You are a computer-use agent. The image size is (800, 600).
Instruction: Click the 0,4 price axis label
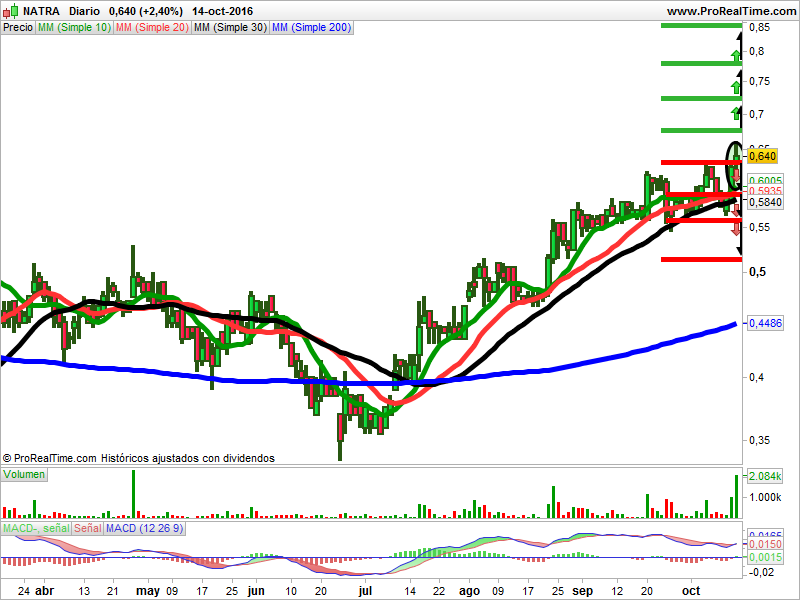tap(757, 378)
